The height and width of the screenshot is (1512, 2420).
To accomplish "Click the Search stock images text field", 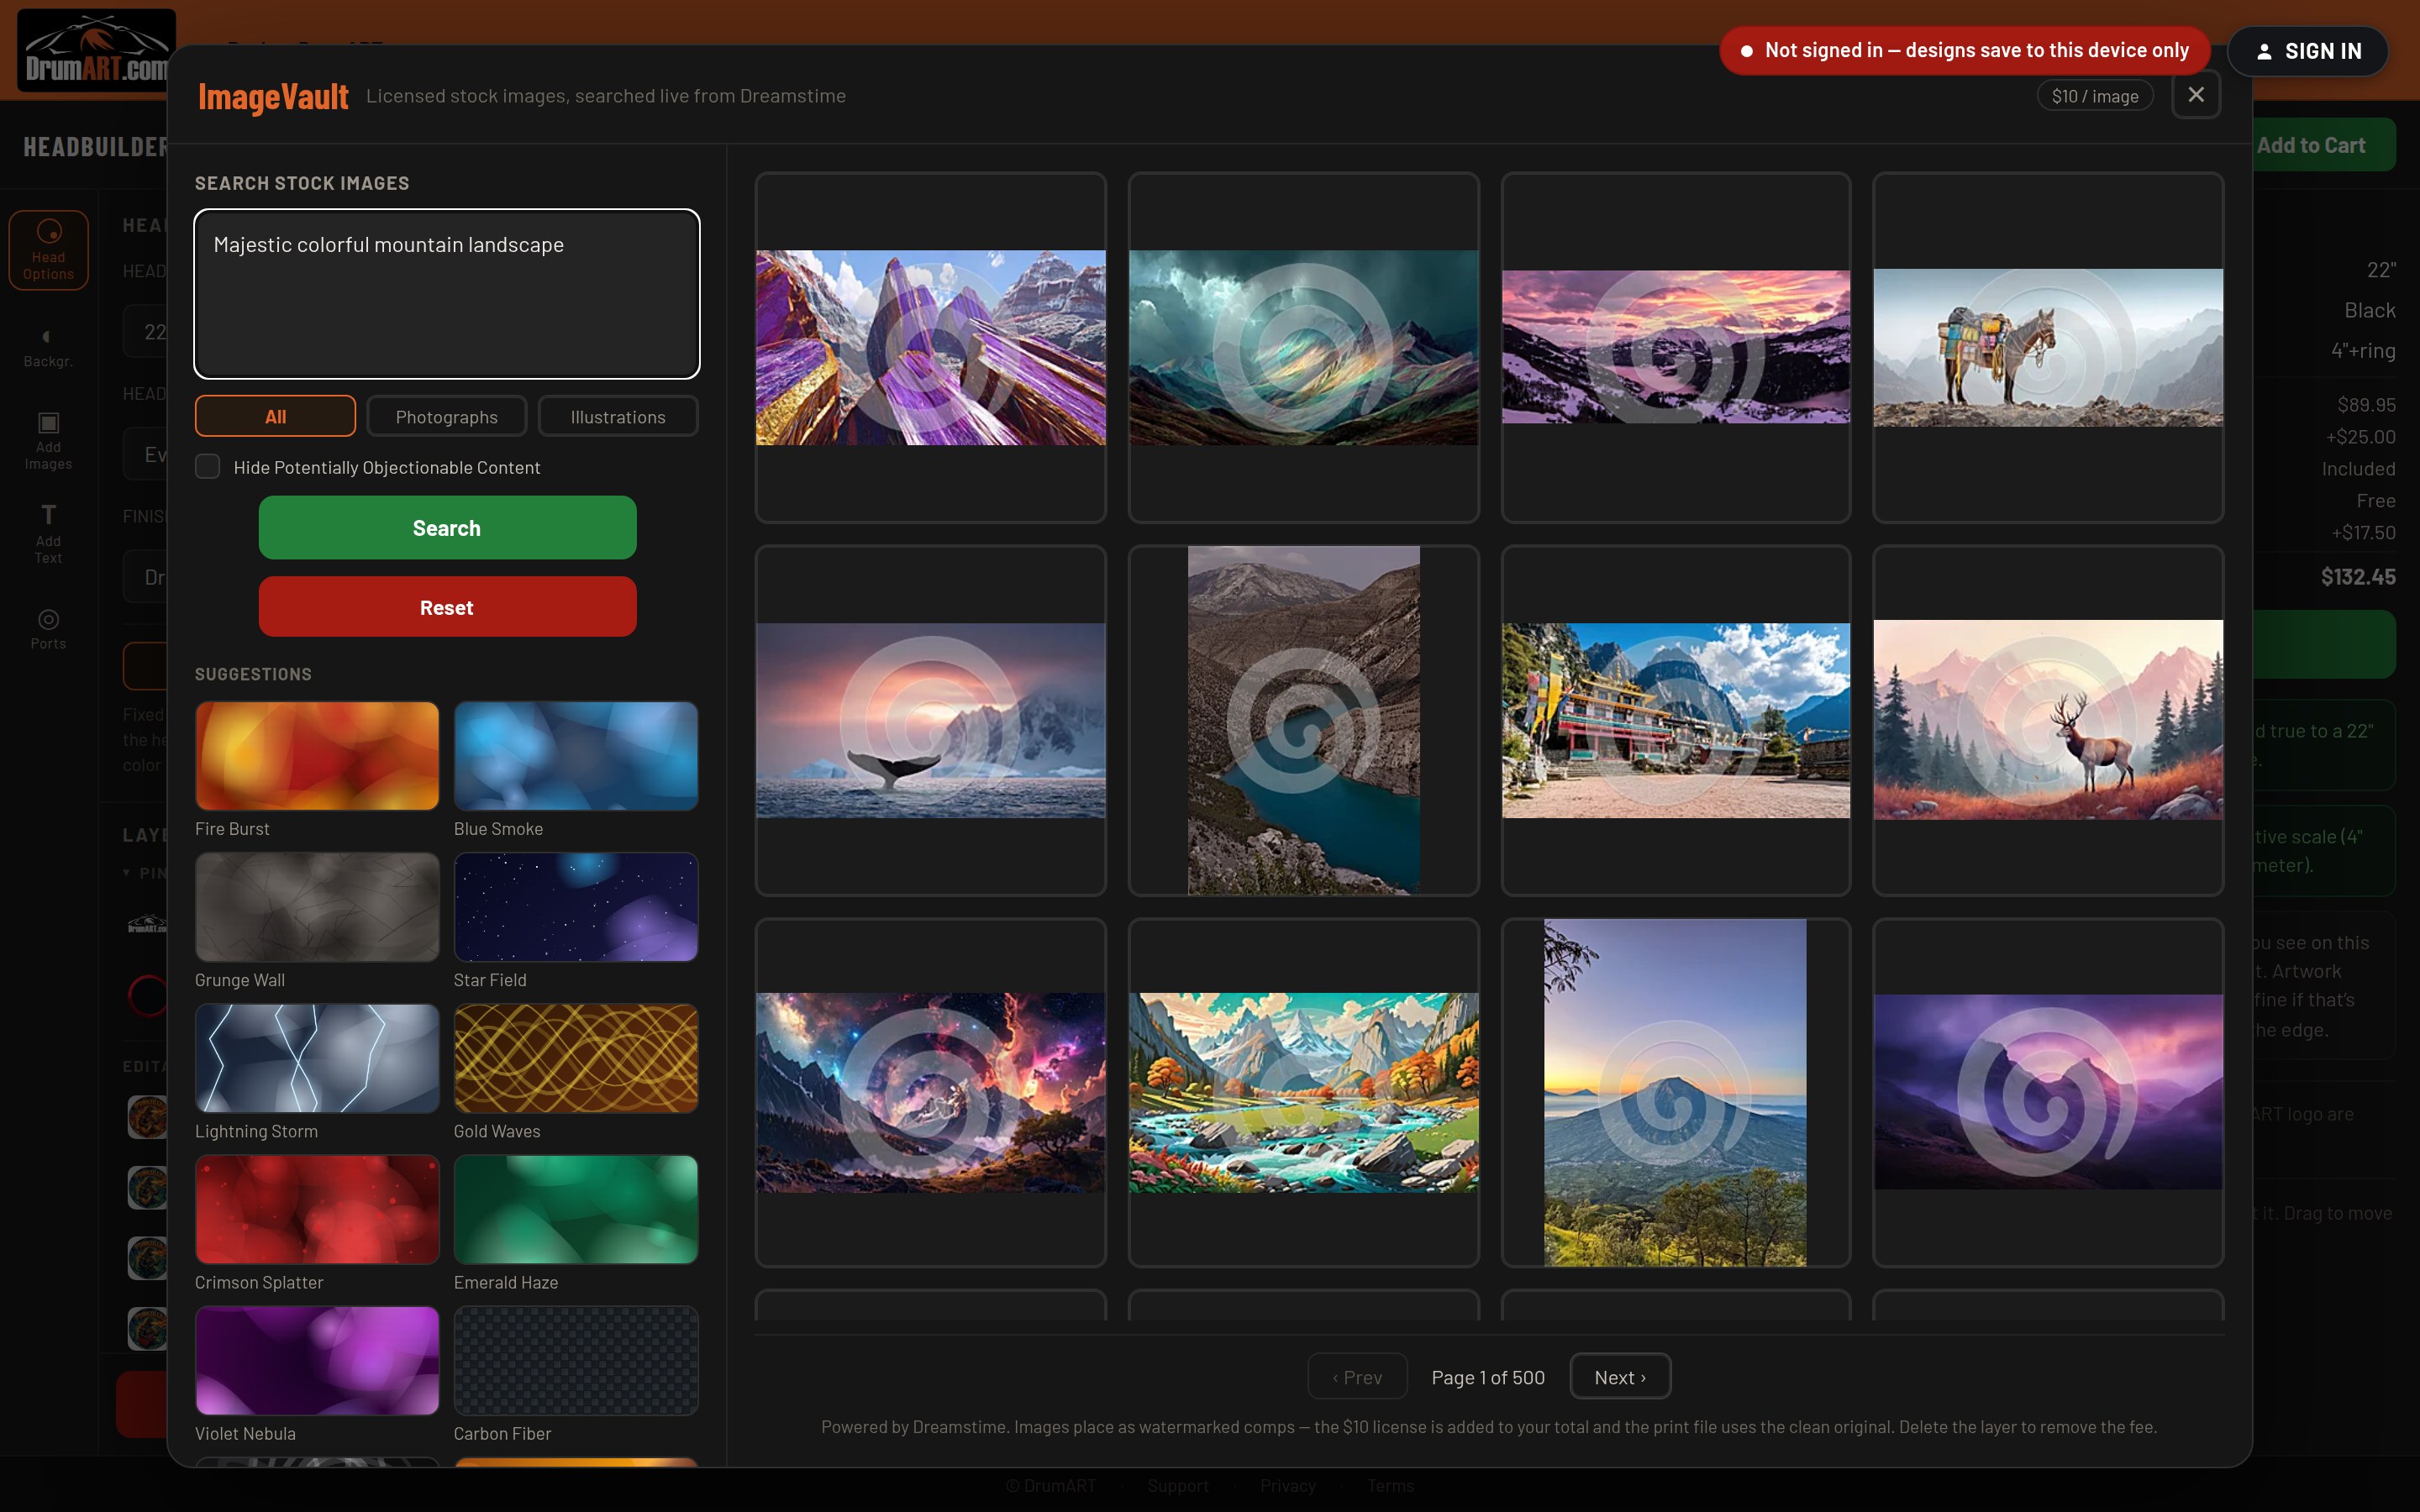I will [x=447, y=294].
